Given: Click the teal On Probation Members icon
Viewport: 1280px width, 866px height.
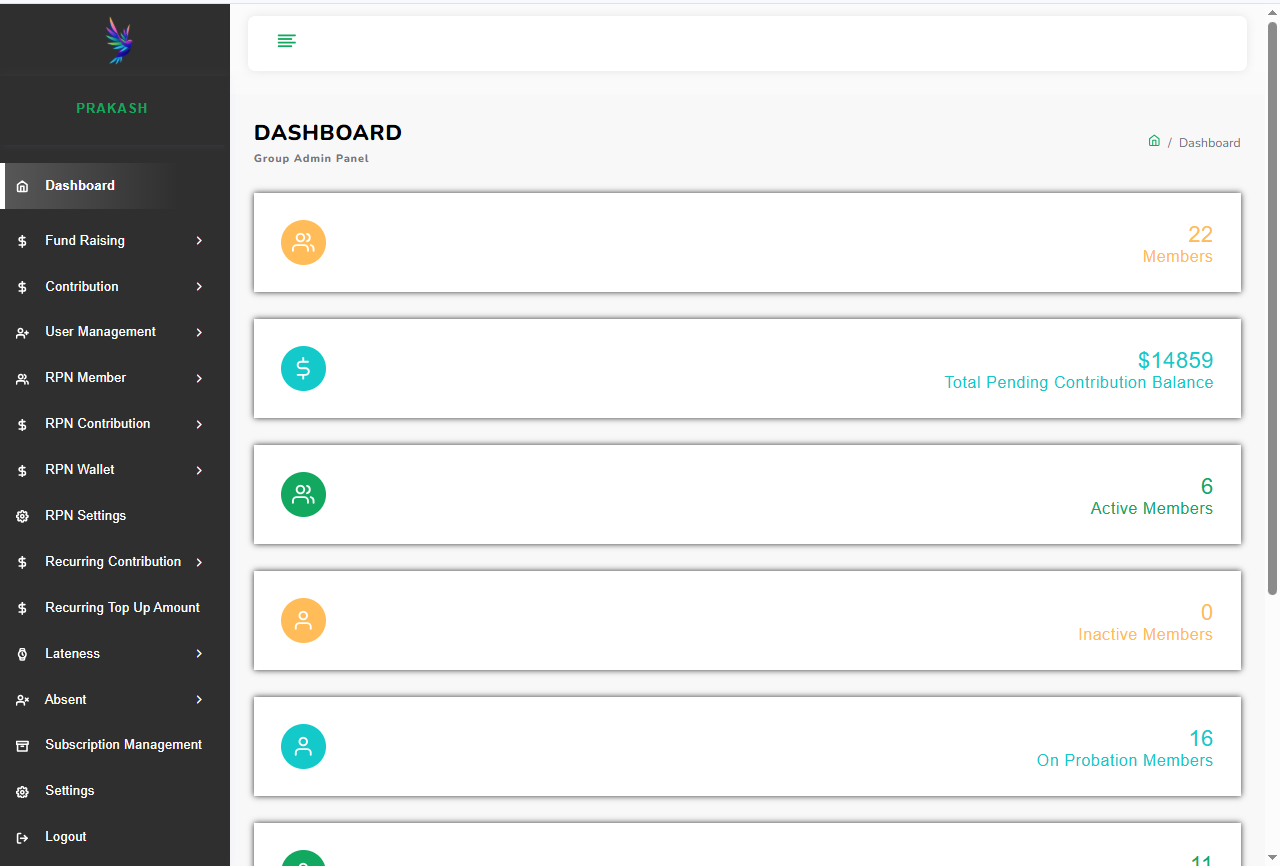Looking at the screenshot, I should click(x=303, y=746).
